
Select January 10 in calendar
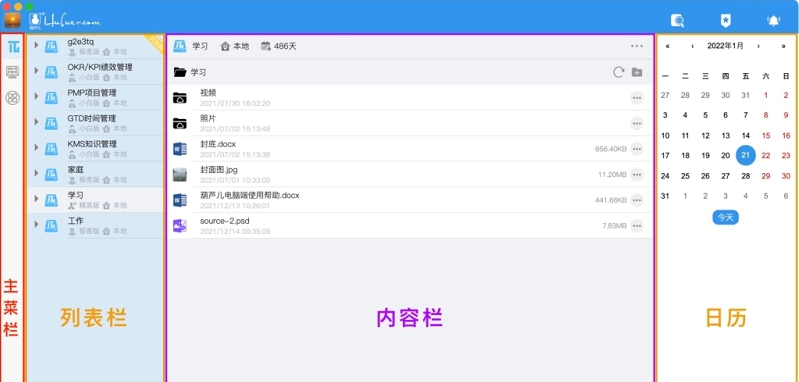[665, 135]
